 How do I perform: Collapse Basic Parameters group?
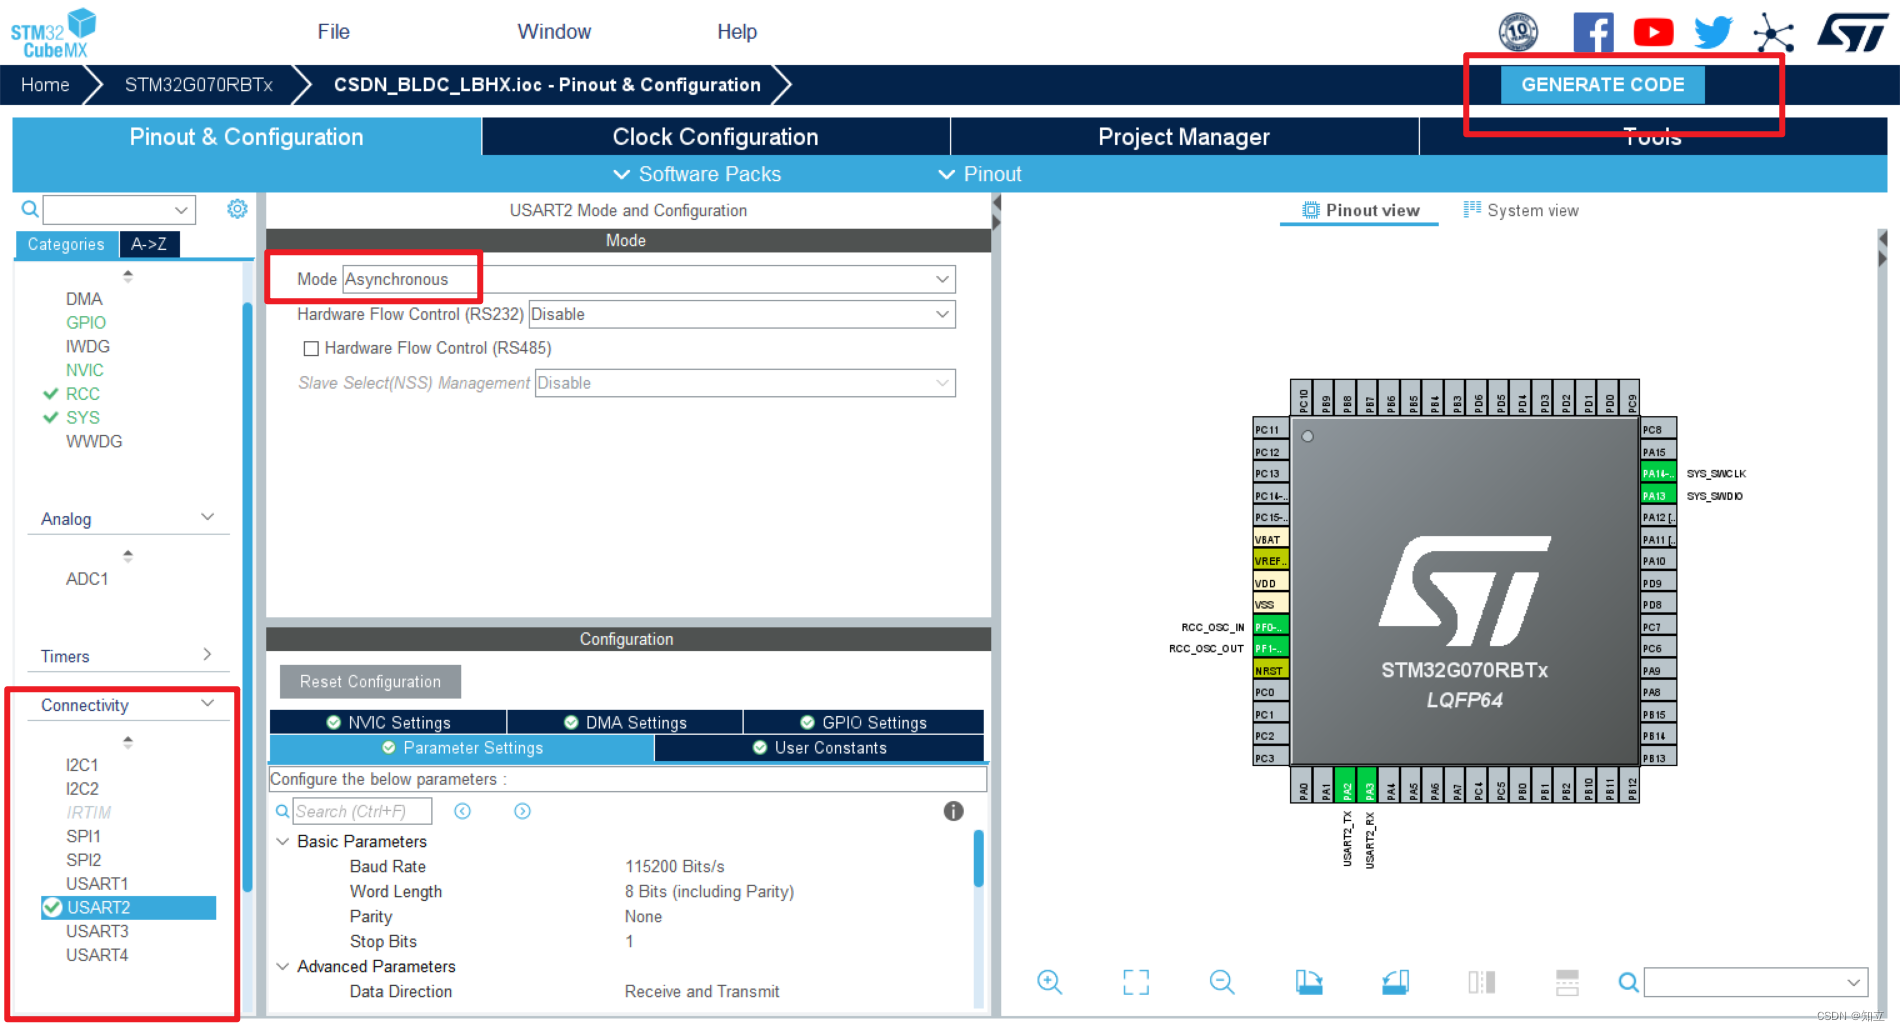(x=283, y=841)
